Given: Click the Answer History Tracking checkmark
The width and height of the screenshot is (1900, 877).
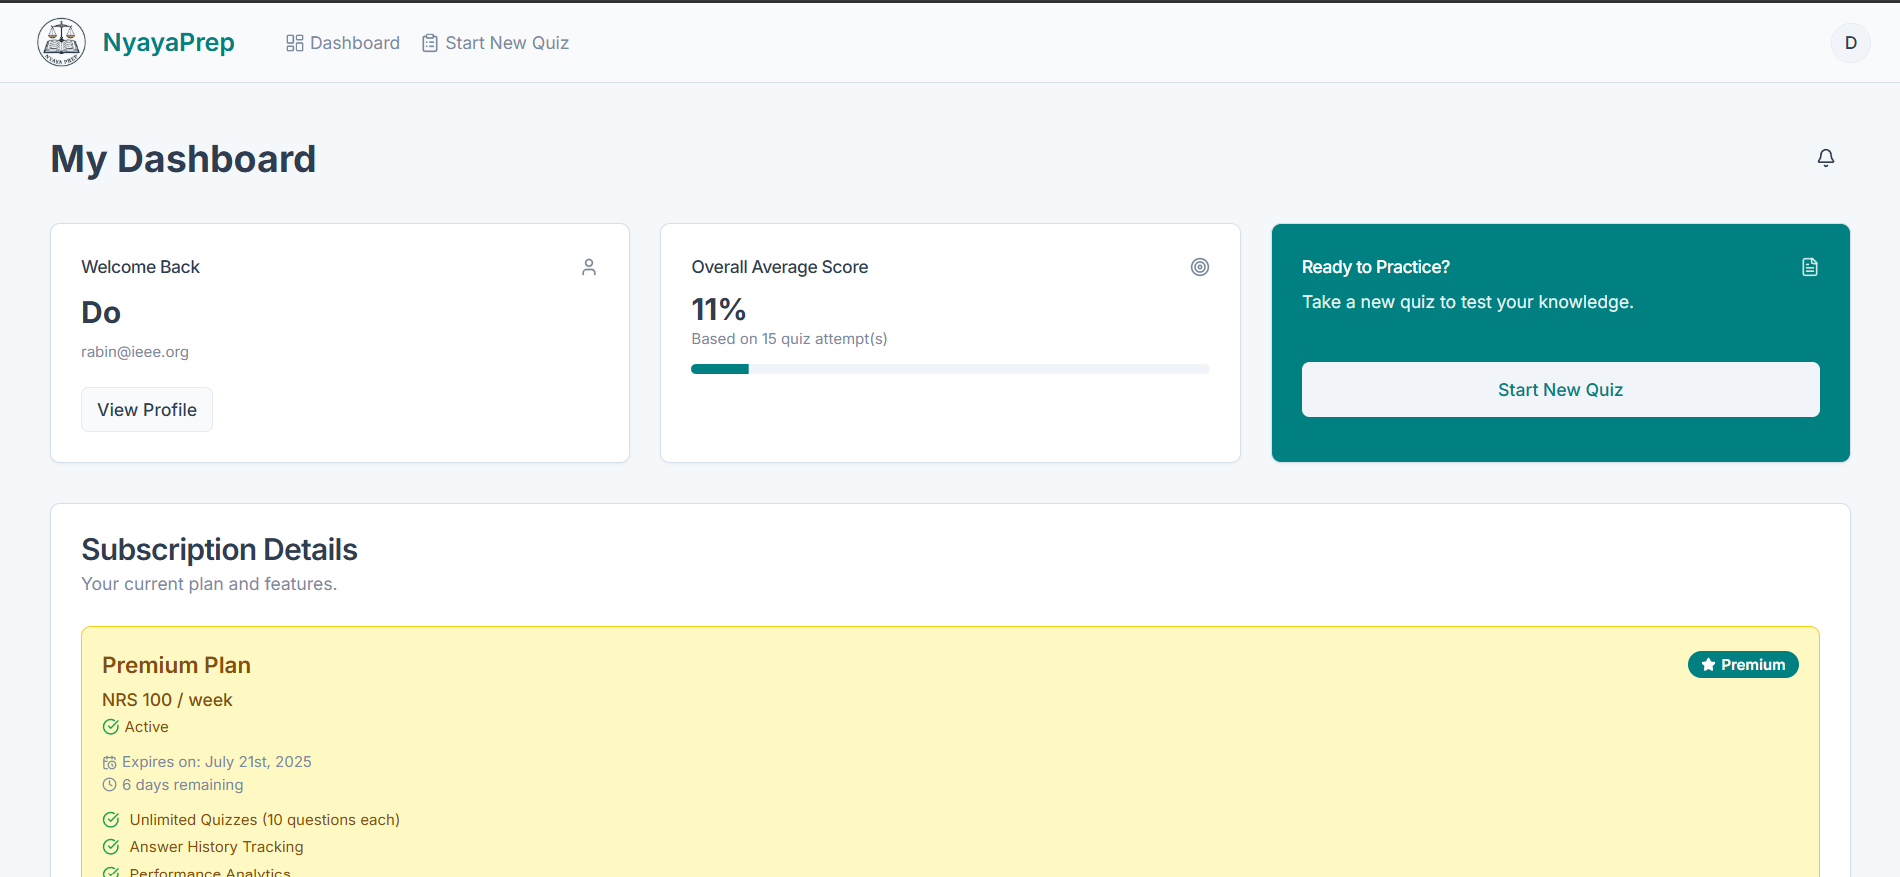Looking at the screenshot, I should (x=111, y=847).
